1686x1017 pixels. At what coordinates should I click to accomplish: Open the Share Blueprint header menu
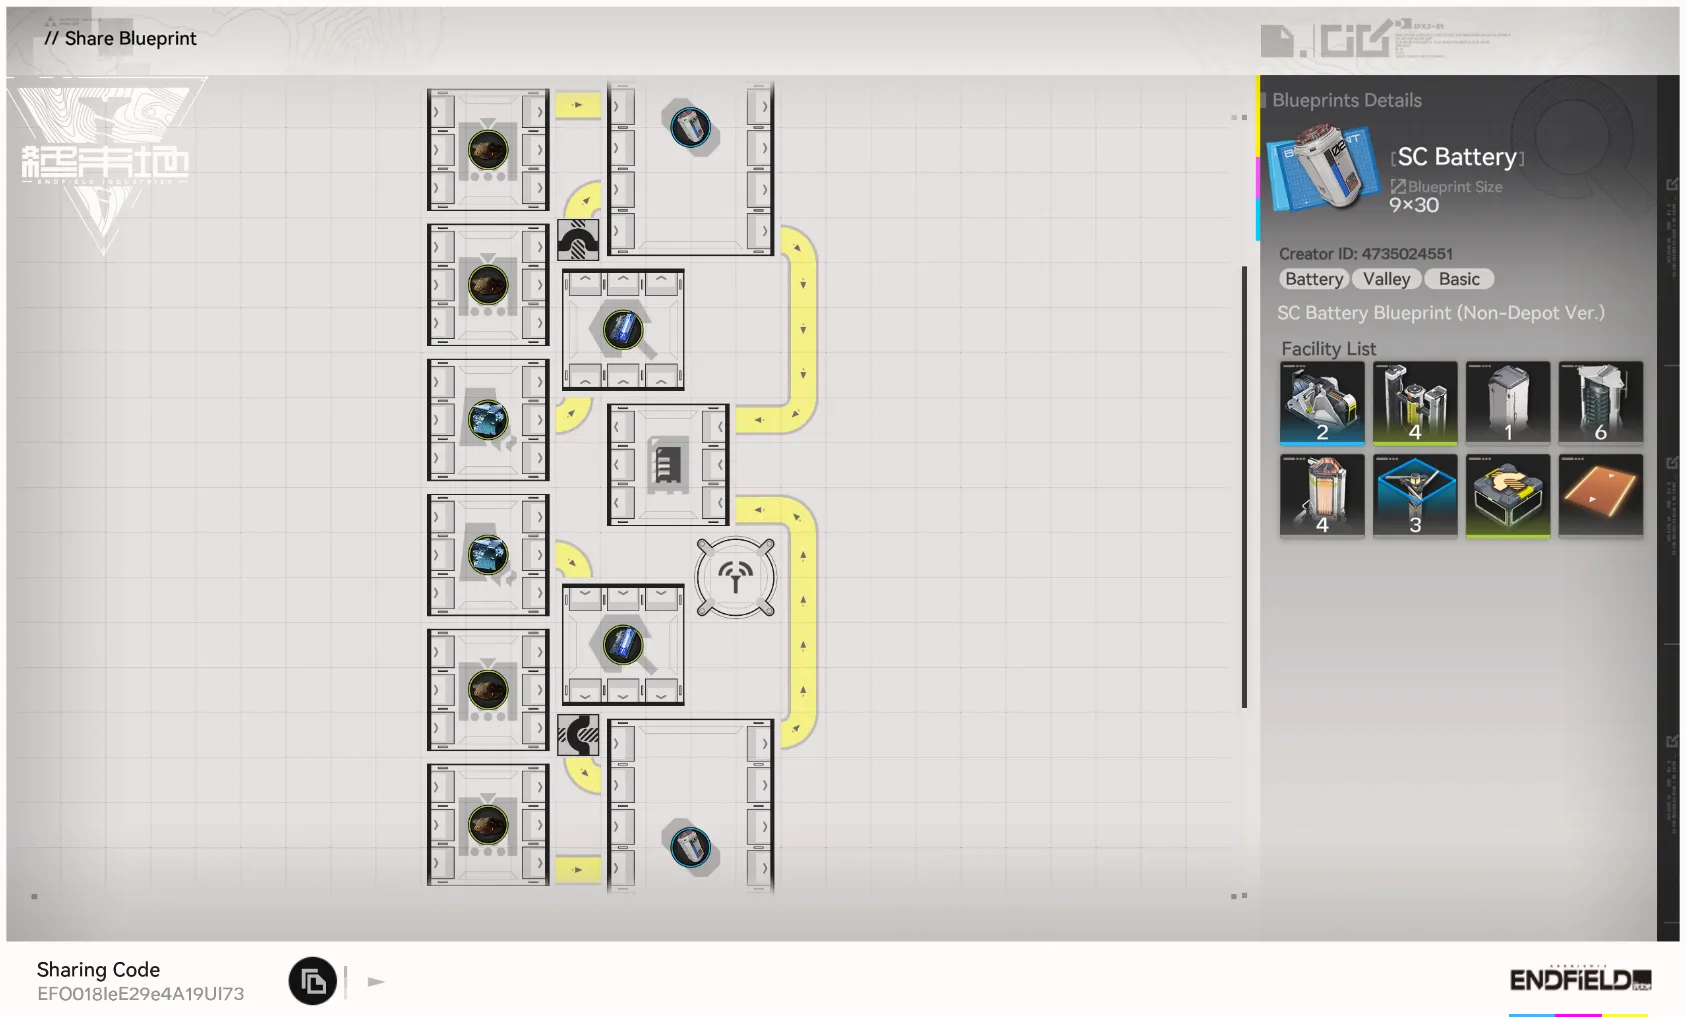click(x=119, y=38)
